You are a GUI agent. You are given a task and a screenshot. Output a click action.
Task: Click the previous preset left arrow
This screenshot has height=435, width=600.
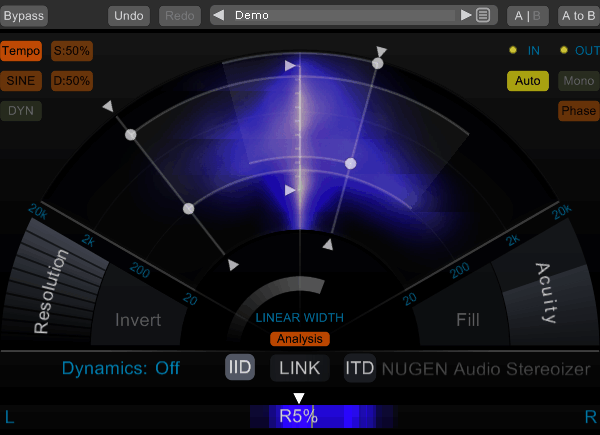pyautogui.click(x=219, y=16)
